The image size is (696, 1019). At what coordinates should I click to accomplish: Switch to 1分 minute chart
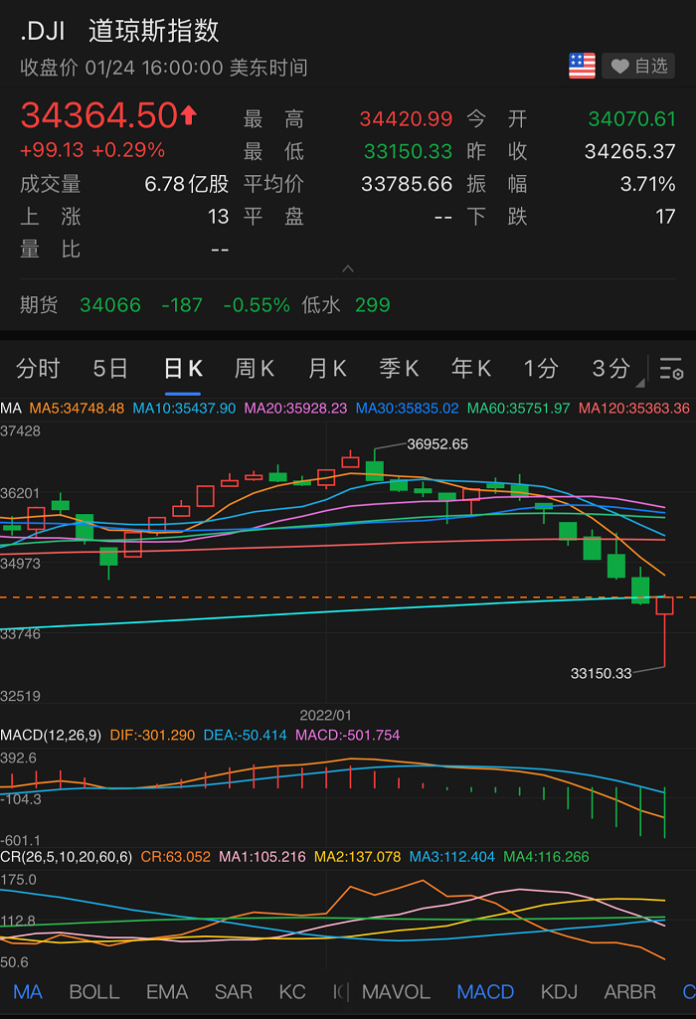(541, 368)
